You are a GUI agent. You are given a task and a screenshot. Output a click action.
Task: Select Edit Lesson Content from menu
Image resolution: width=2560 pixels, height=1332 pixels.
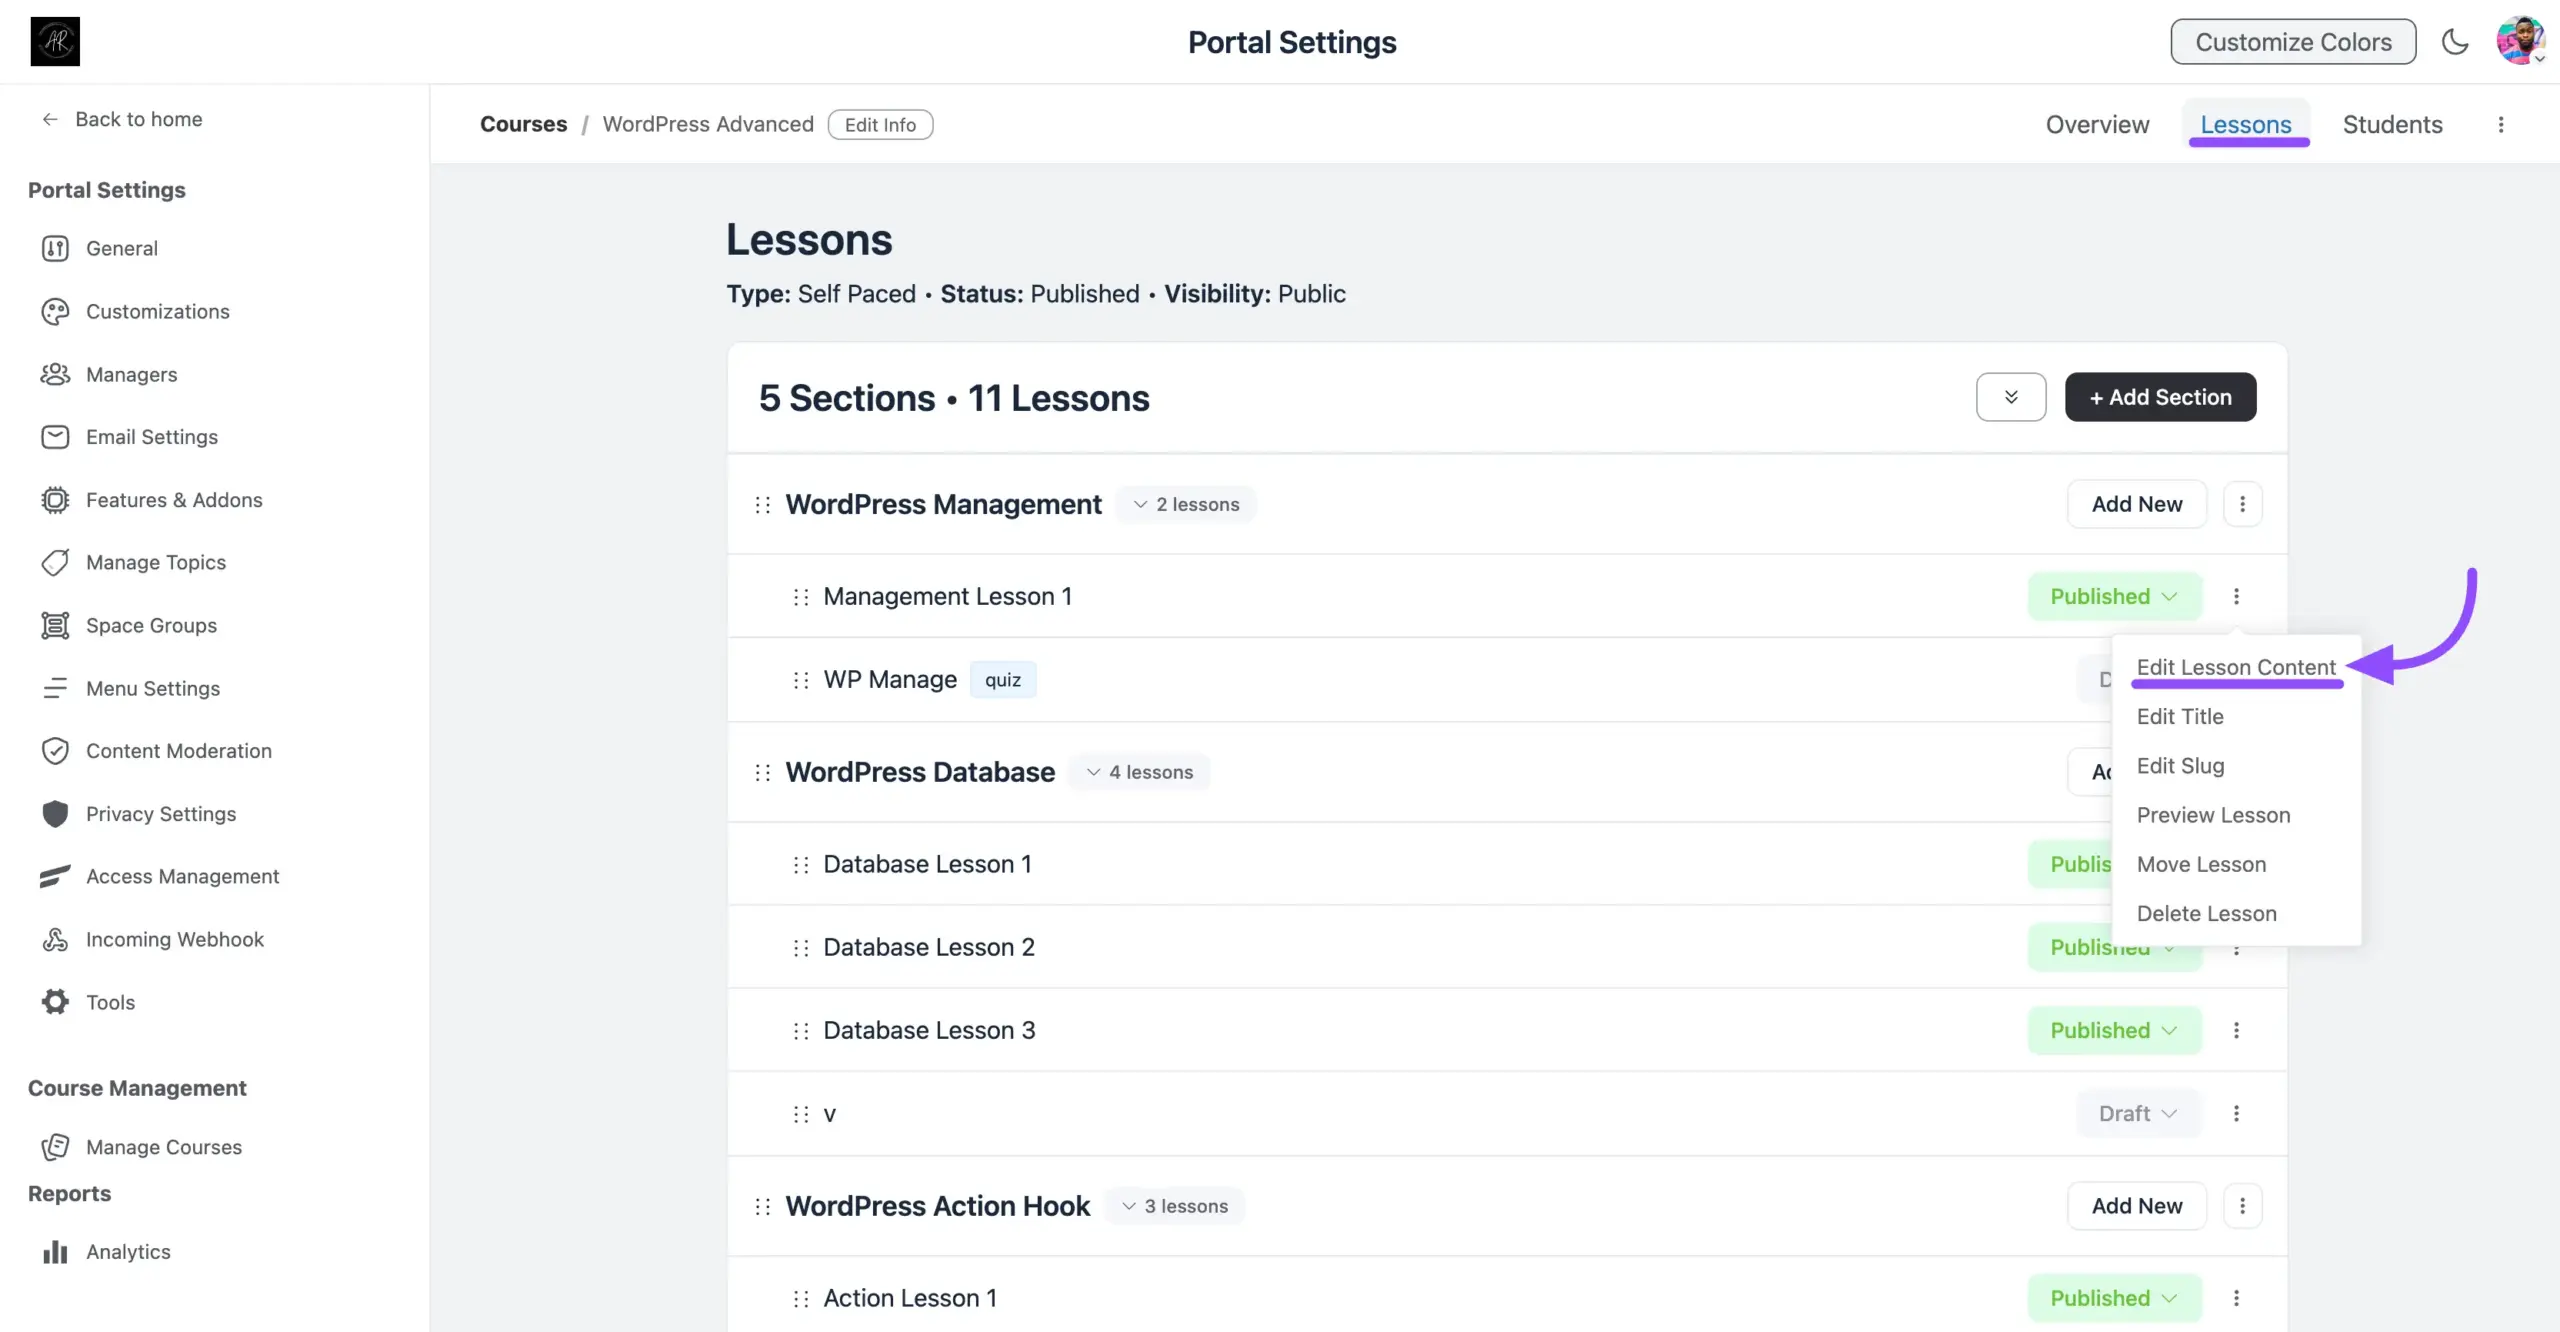click(x=2236, y=667)
